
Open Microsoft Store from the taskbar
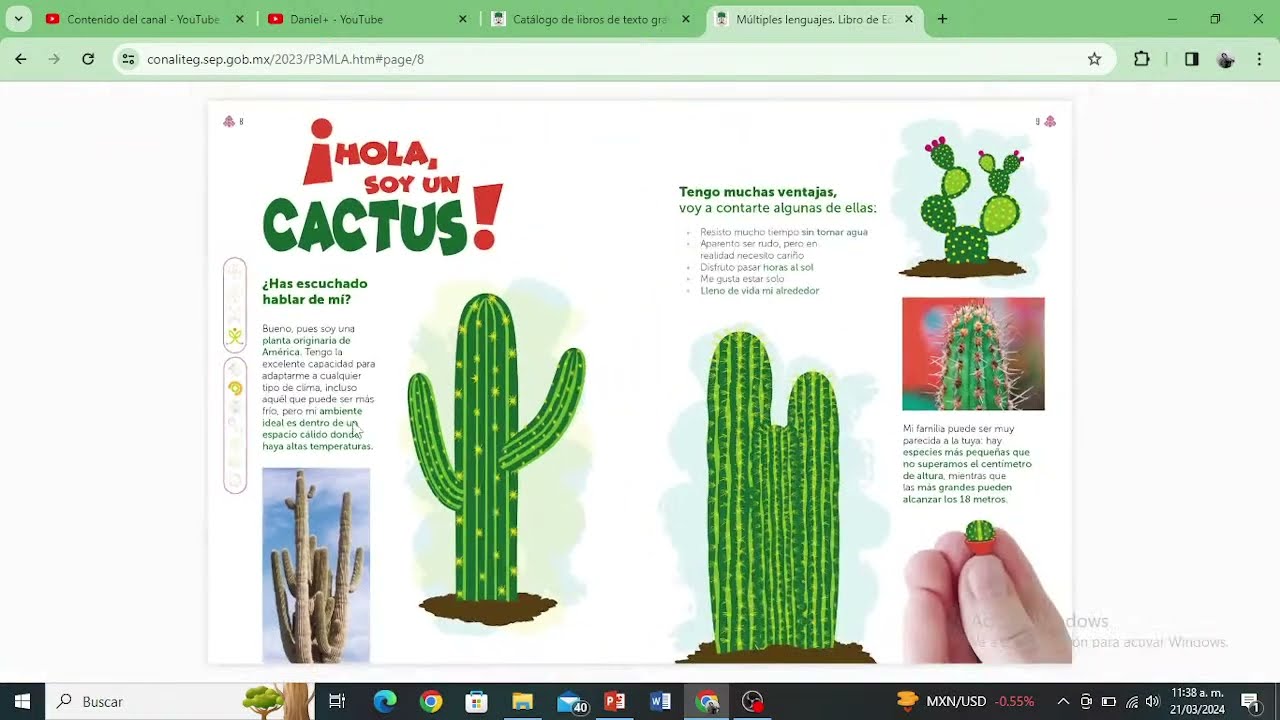(477, 701)
